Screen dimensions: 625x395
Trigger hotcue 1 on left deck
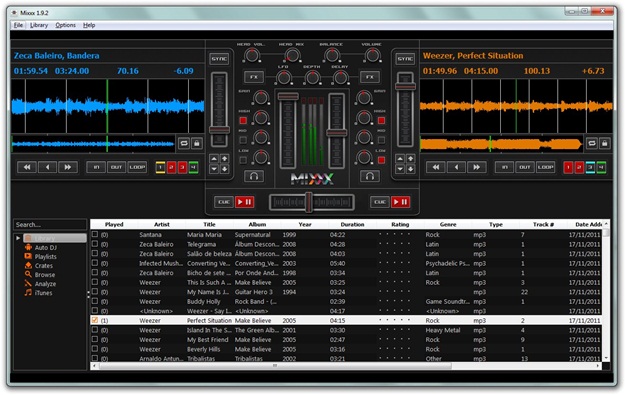pyautogui.click(x=160, y=167)
